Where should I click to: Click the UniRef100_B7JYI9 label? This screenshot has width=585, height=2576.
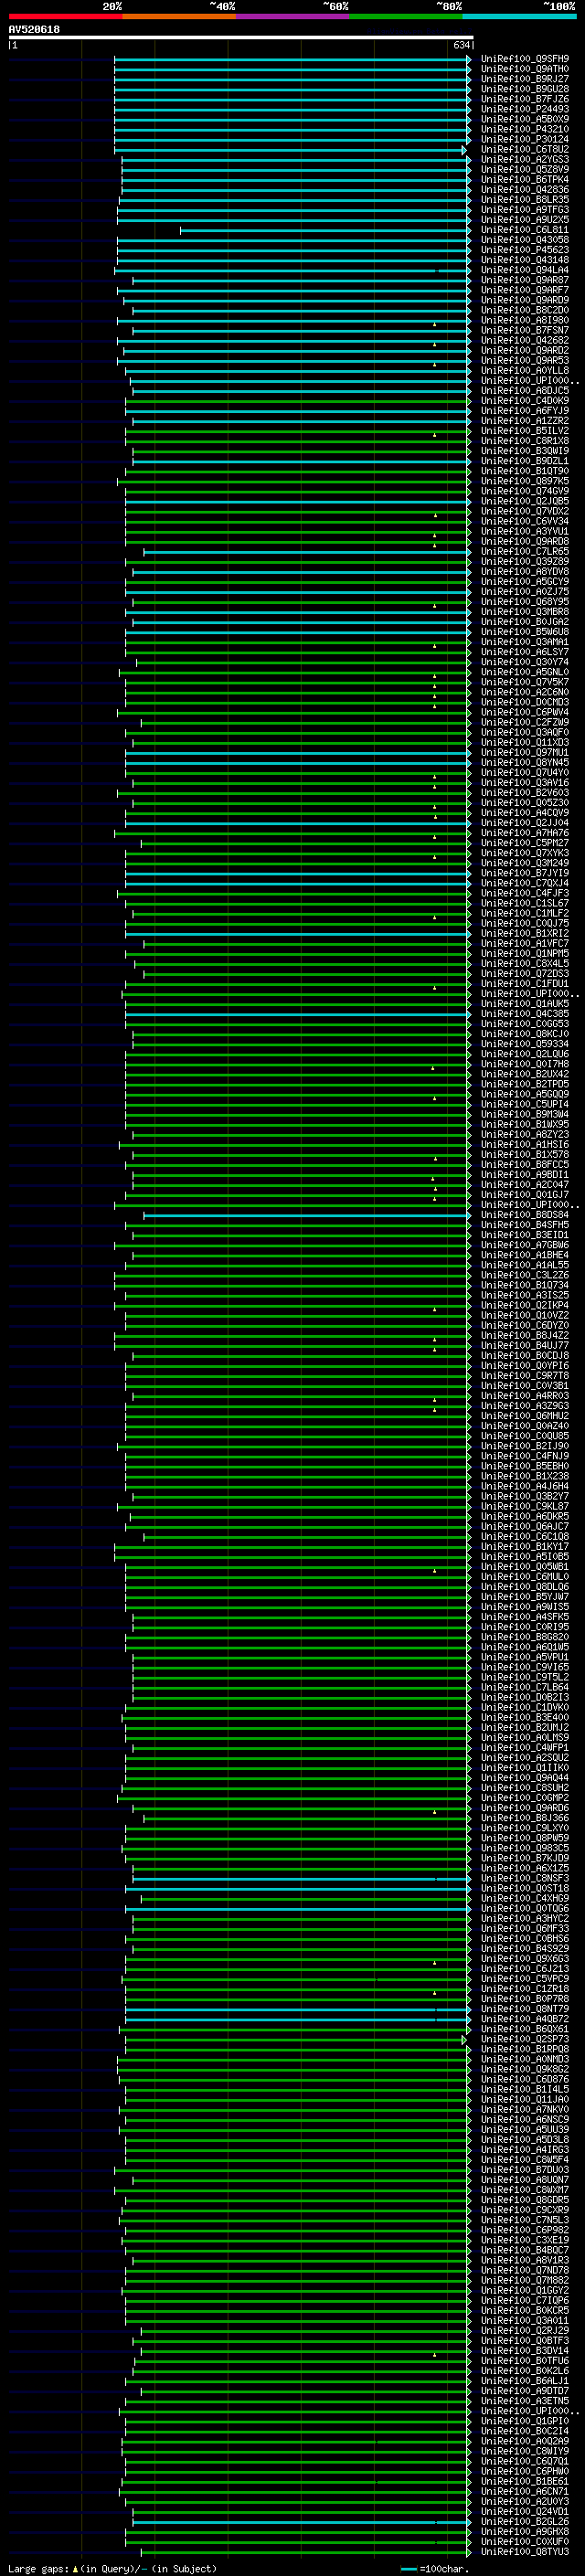tap(525, 873)
